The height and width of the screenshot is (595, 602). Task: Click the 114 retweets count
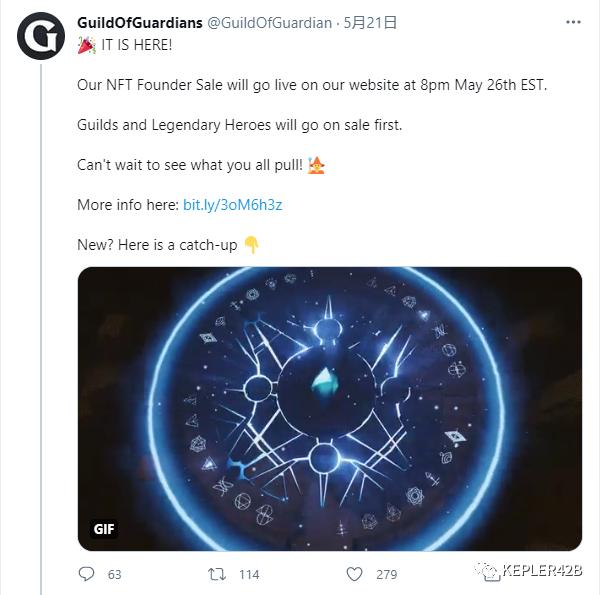249,574
